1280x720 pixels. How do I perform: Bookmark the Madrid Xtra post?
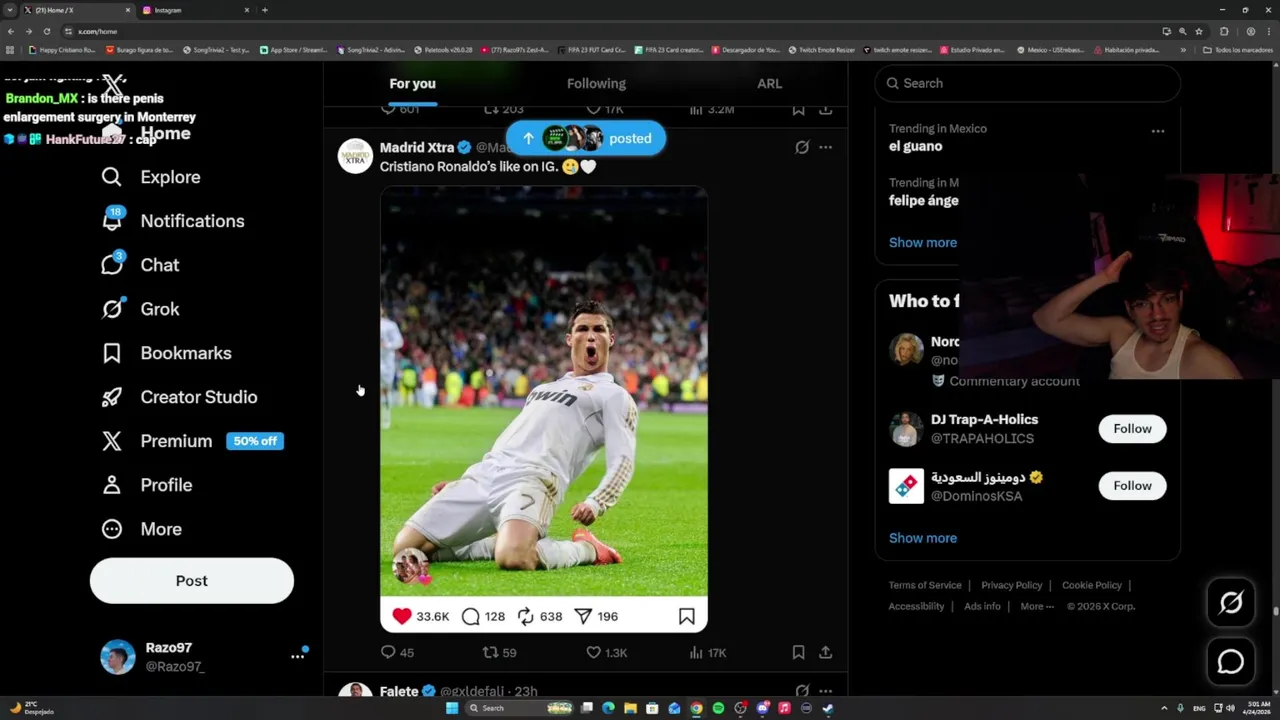(x=798, y=652)
